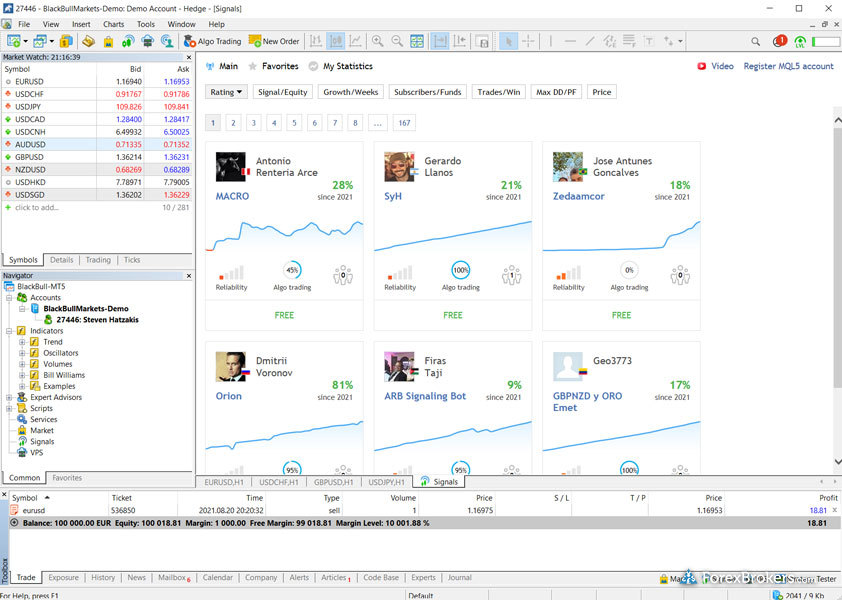This screenshot has height=600, width=842.
Task: Launch MetaEditor IDE via gold book icon
Action: (89, 41)
